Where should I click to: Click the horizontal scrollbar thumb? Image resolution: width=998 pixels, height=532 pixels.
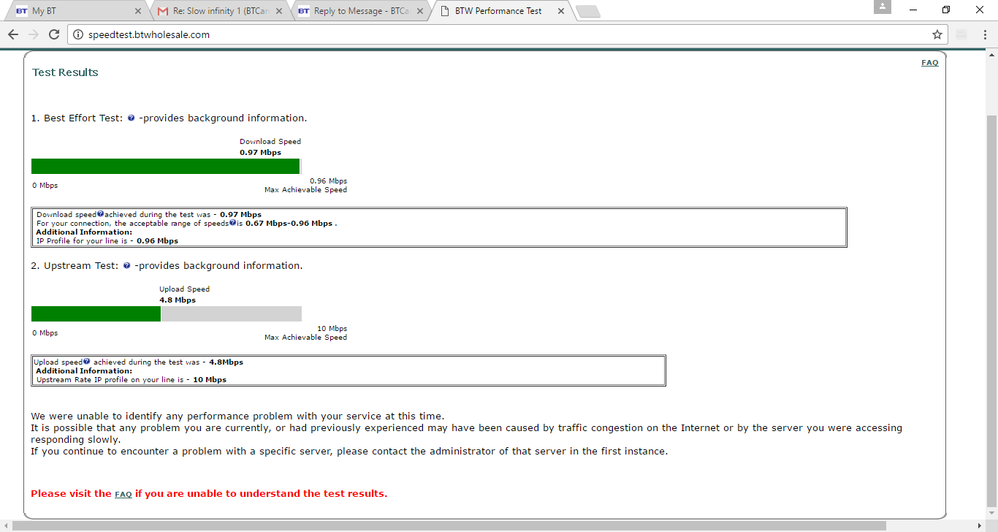(x=449, y=526)
